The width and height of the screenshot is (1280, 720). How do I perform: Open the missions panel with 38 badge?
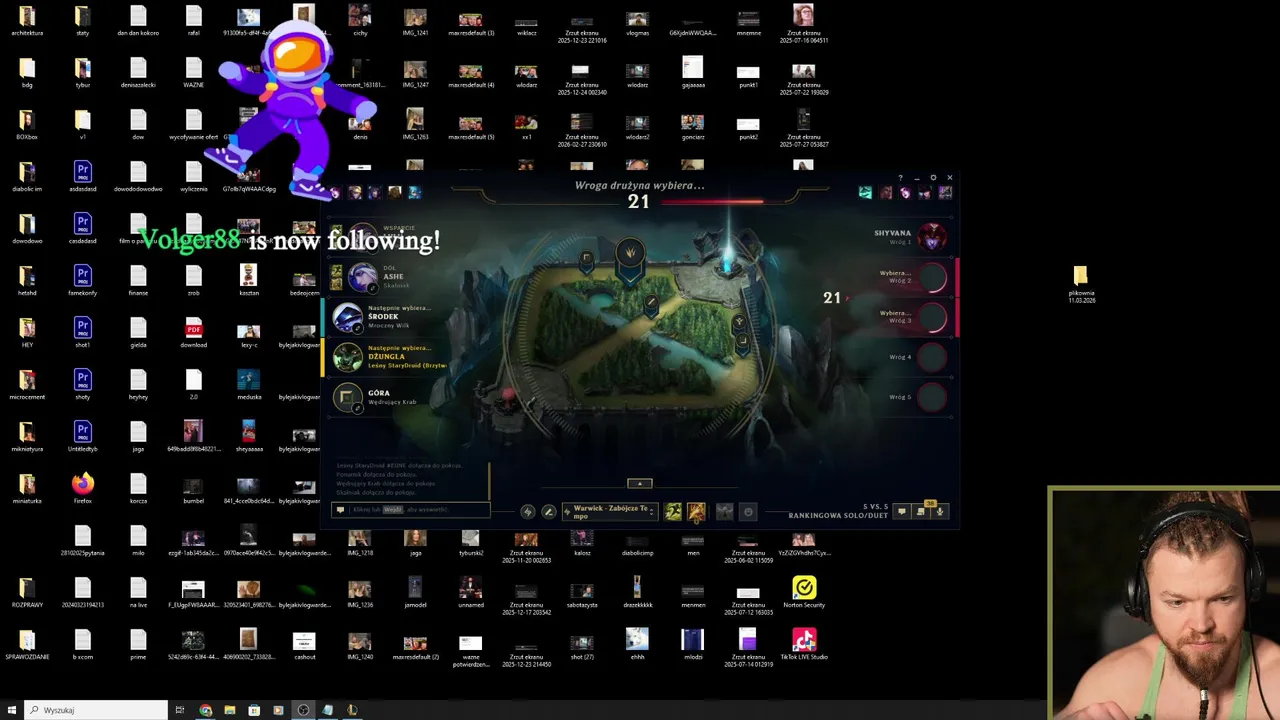pos(921,512)
